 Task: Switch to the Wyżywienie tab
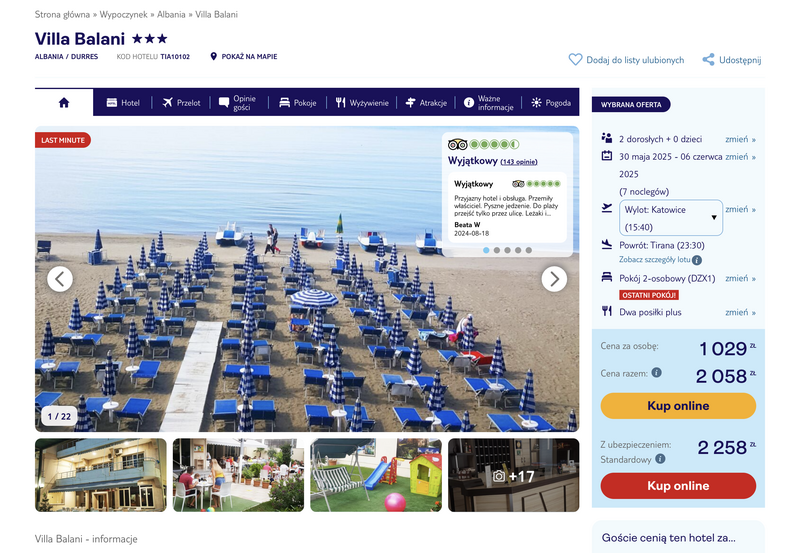[362, 103]
